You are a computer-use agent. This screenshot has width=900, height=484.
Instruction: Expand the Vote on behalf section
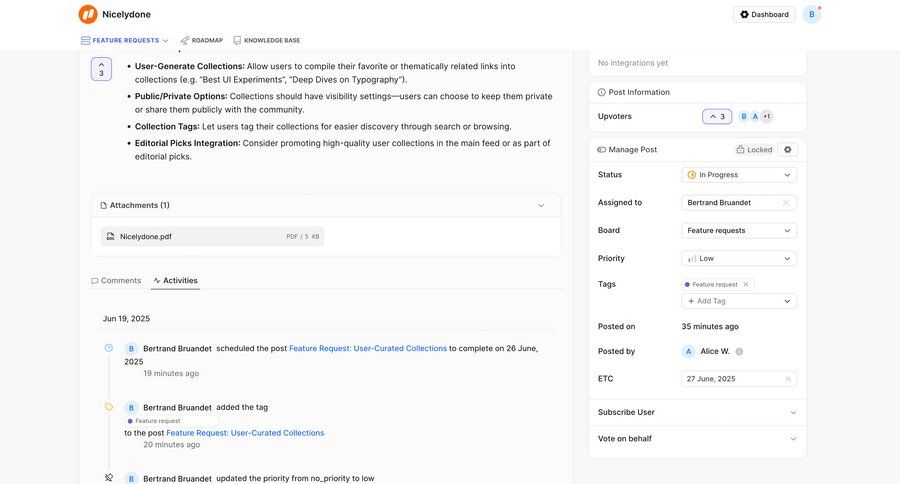697,439
